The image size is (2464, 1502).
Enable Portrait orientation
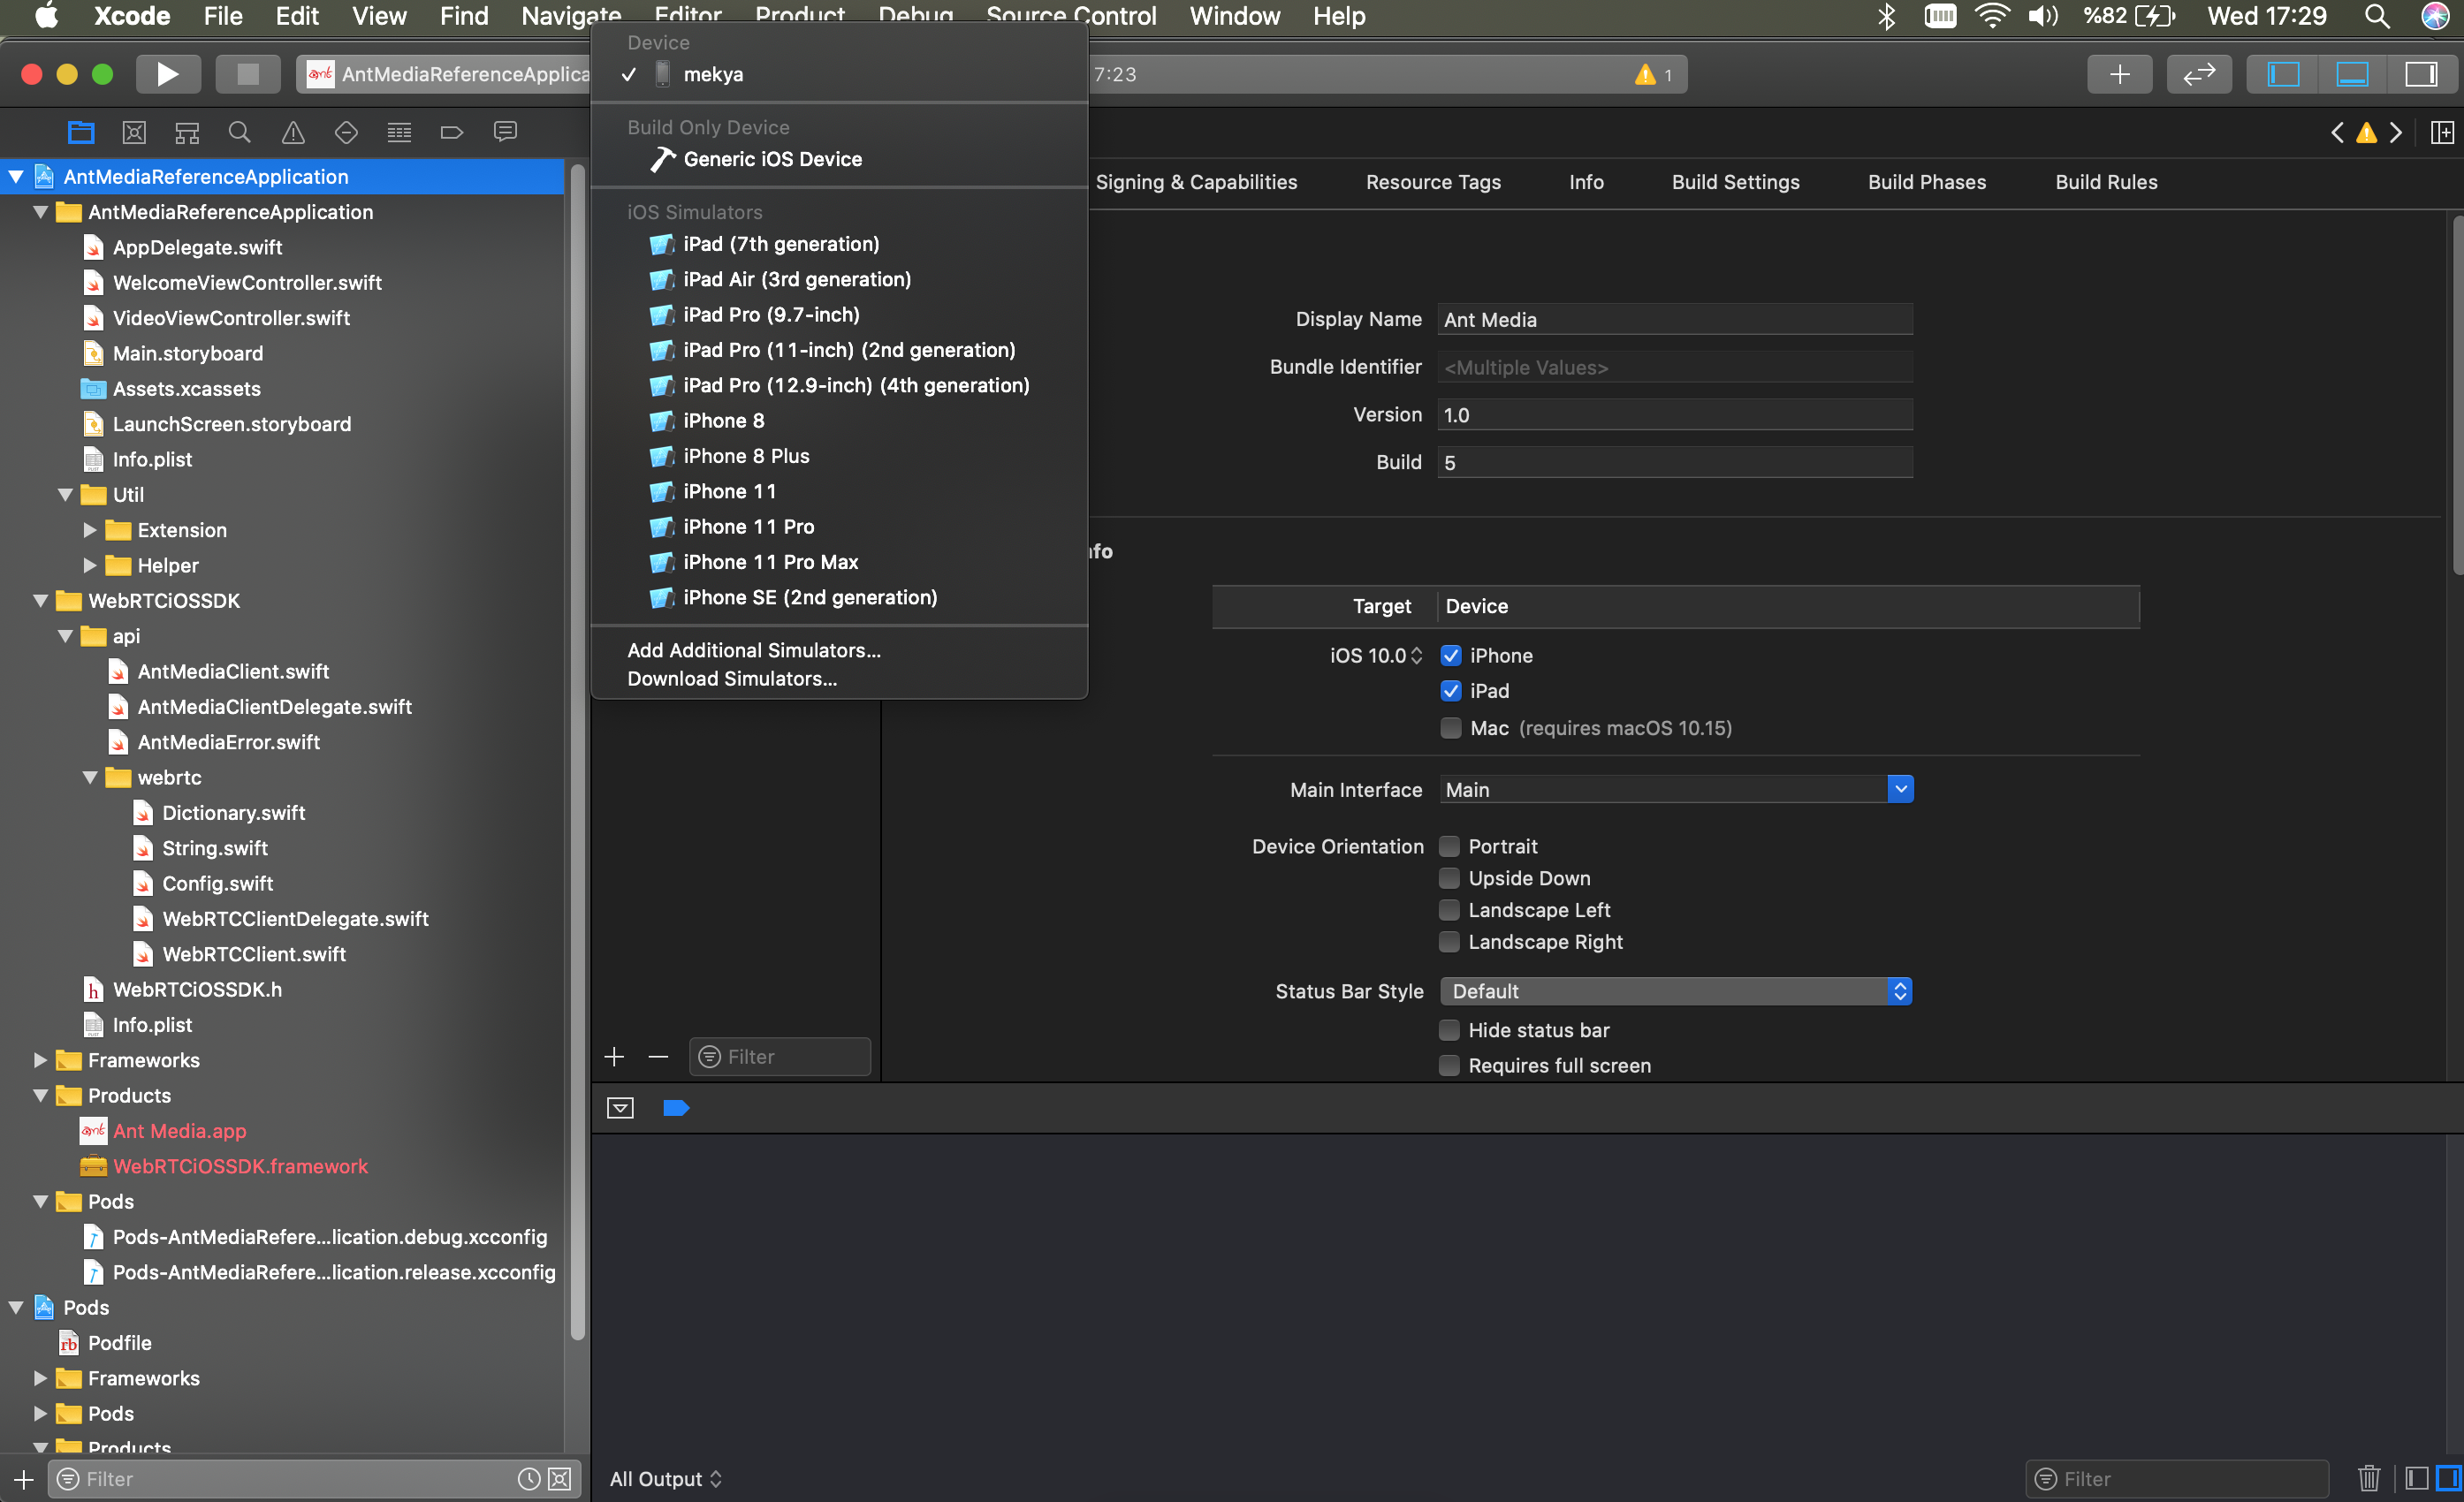[x=1449, y=846]
